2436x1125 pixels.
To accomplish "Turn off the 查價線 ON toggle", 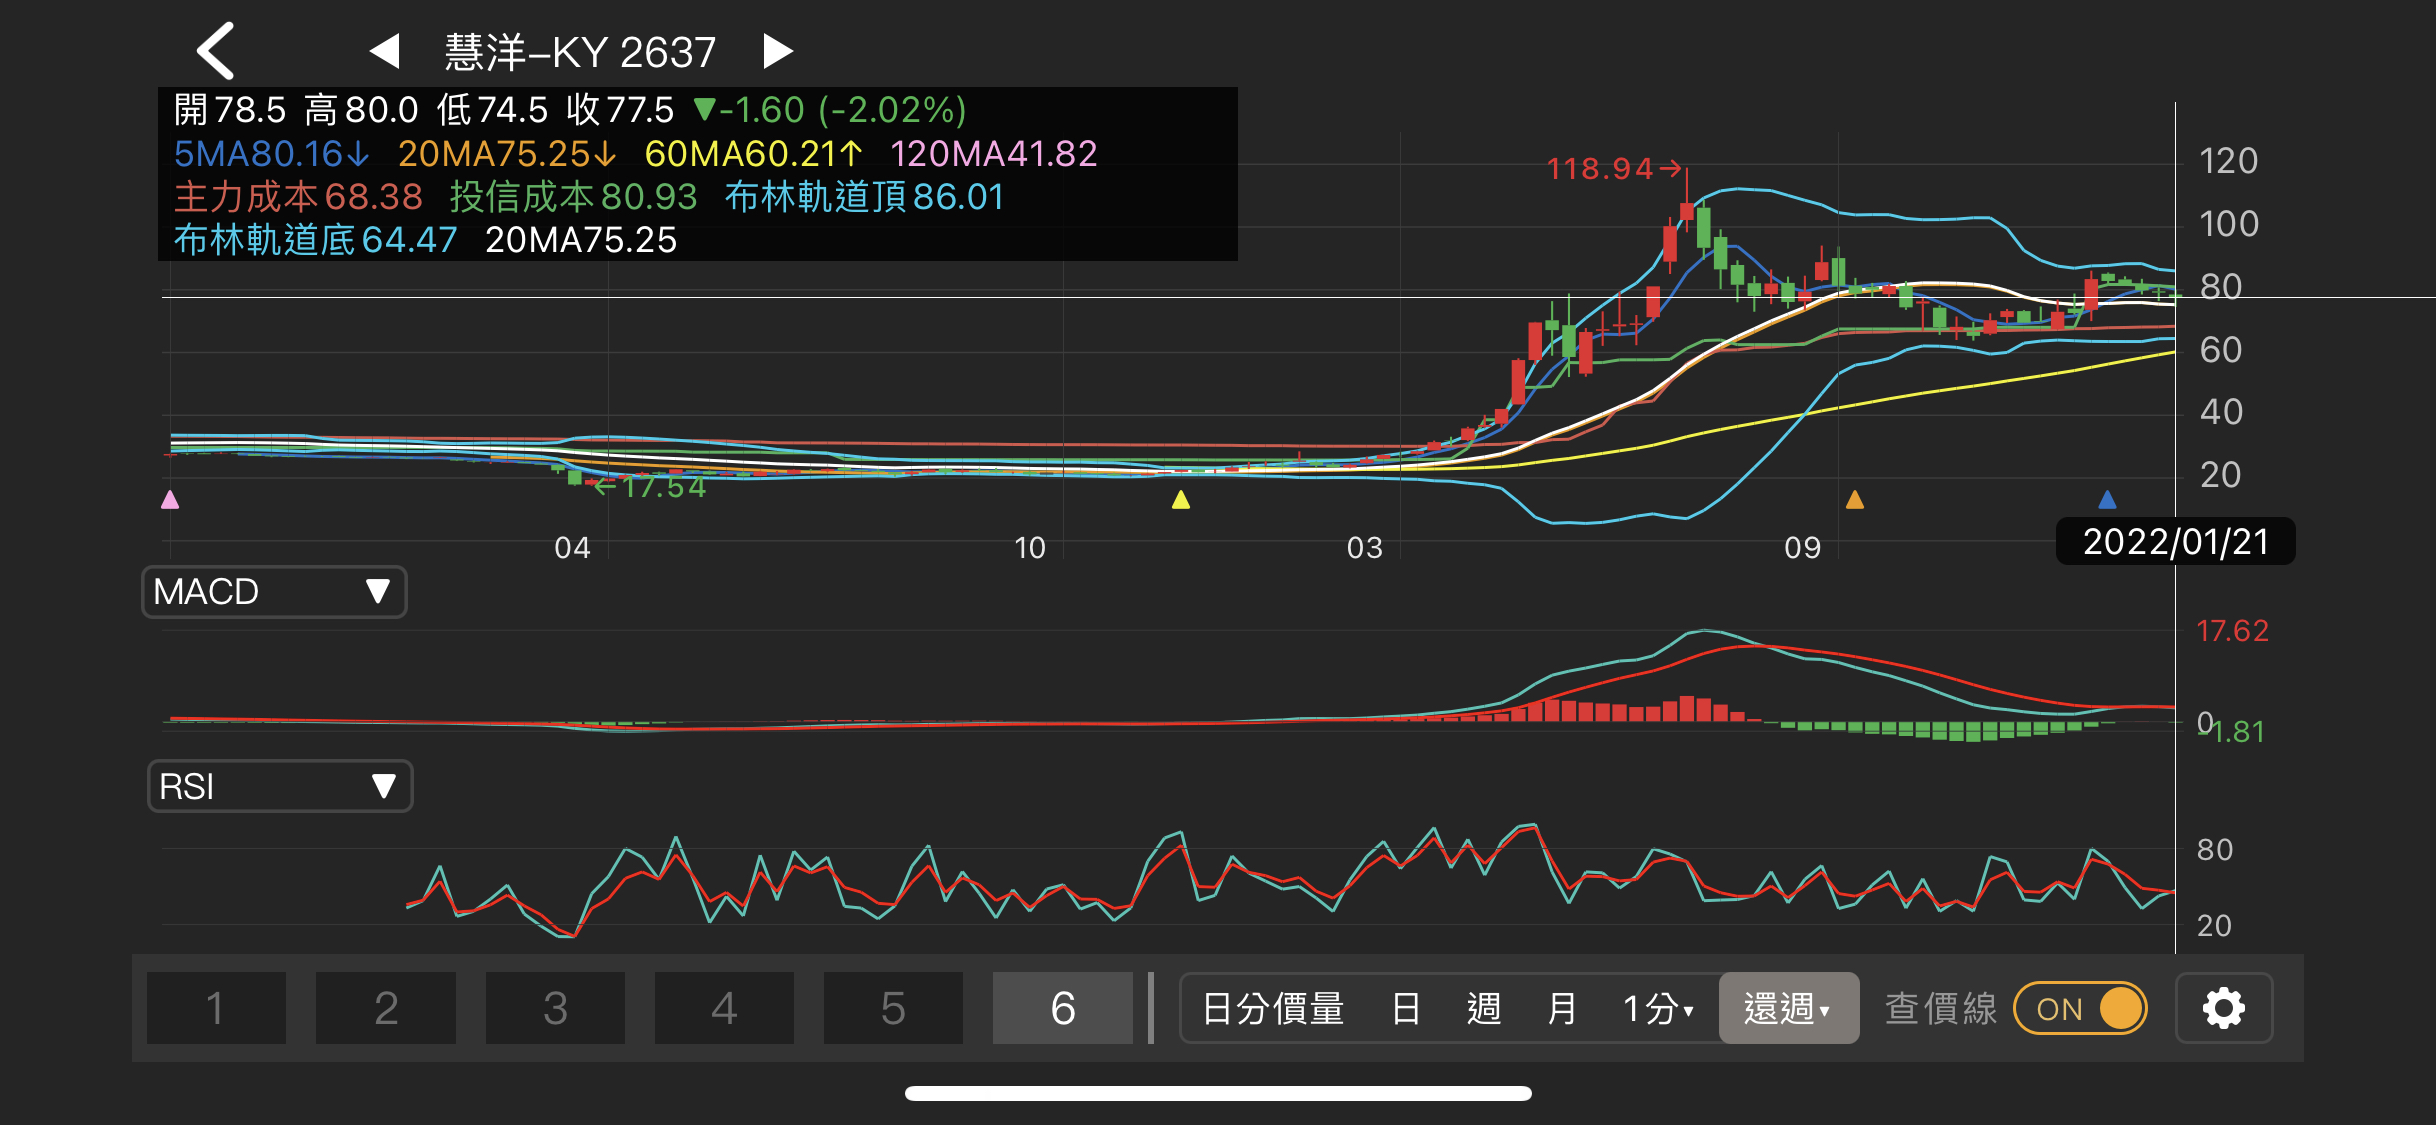I will pyautogui.click(x=2080, y=1008).
